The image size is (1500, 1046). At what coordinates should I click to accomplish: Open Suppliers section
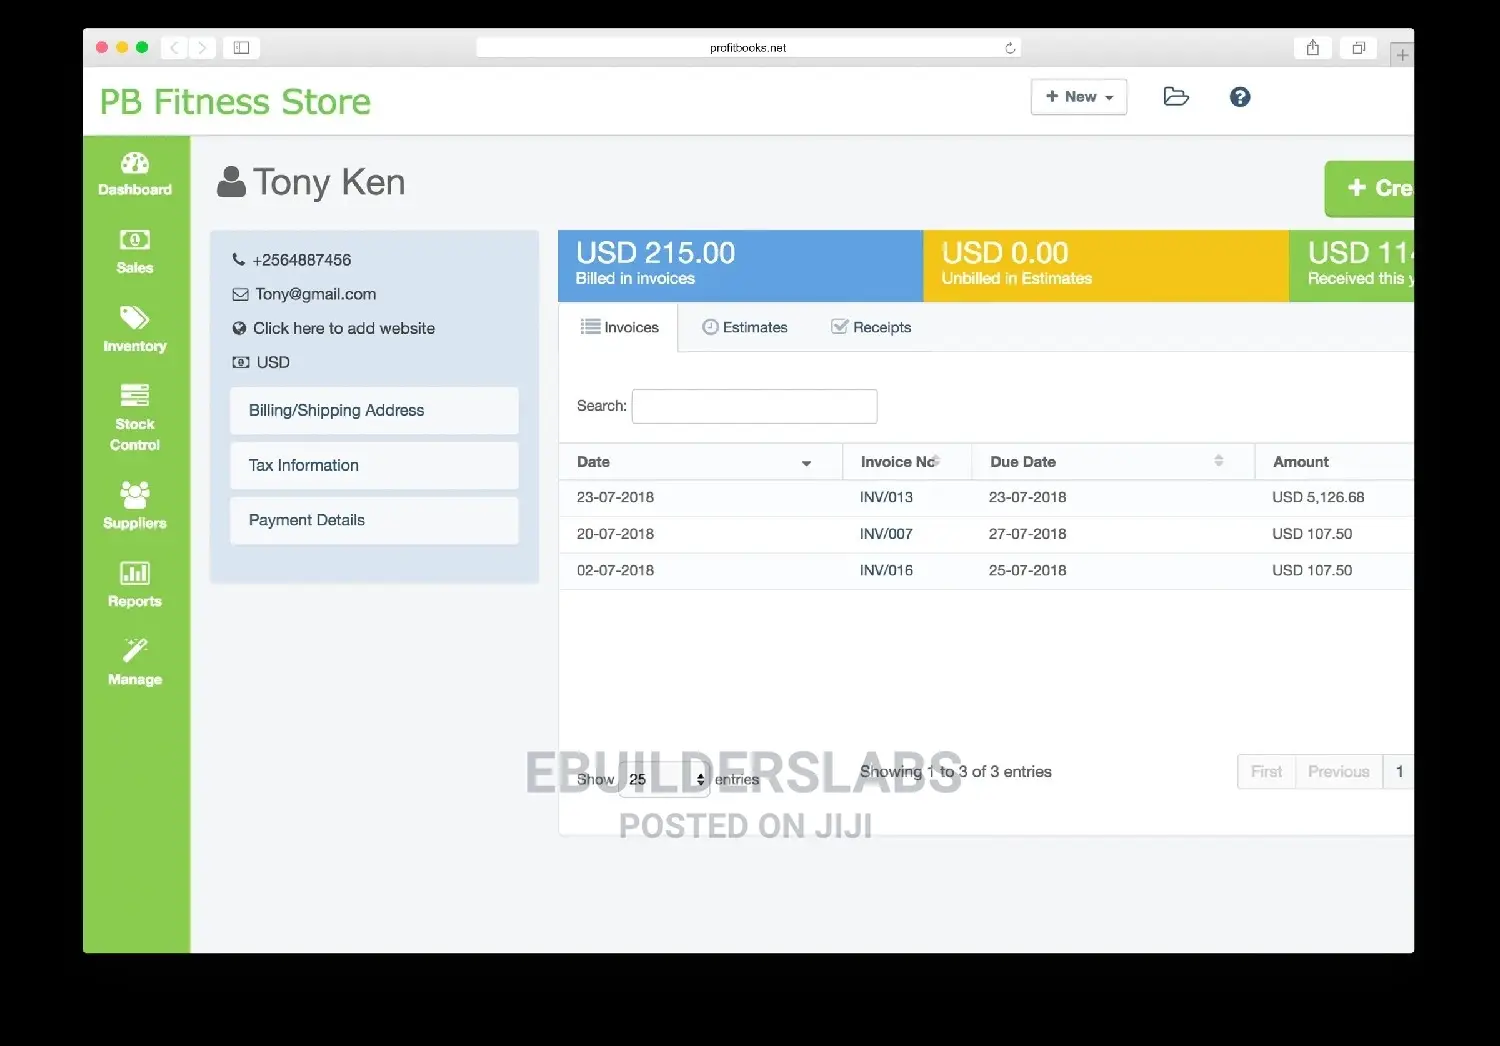click(x=135, y=505)
